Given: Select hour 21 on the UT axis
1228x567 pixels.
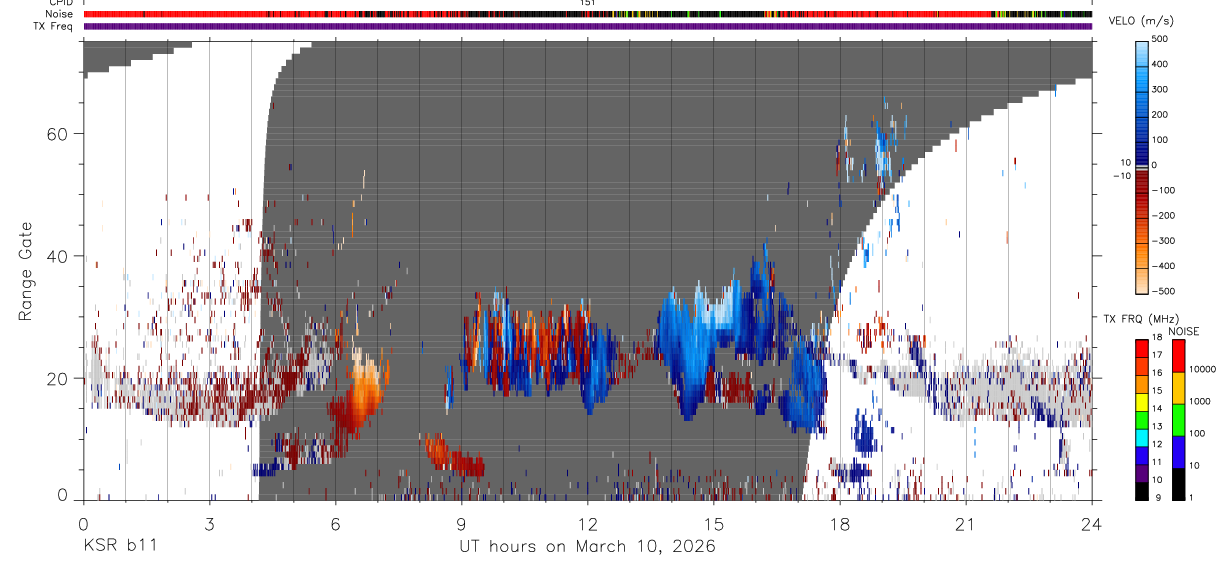Looking at the screenshot, I should [965, 523].
